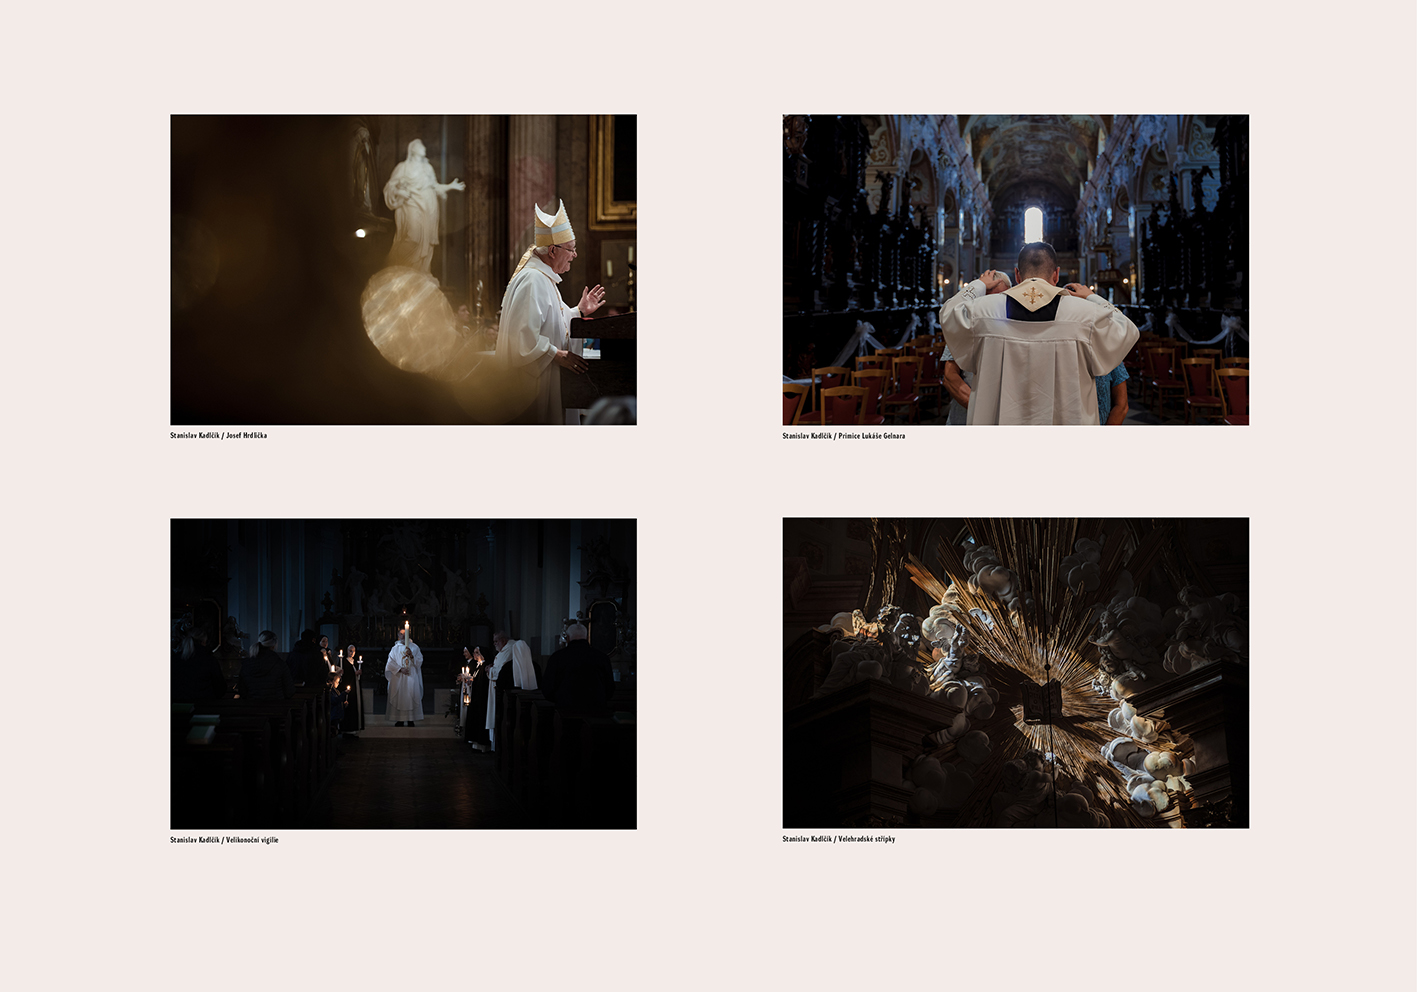Click the 'Josef Hrdlička' caption text
This screenshot has width=1417, height=992.
(246, 436)
